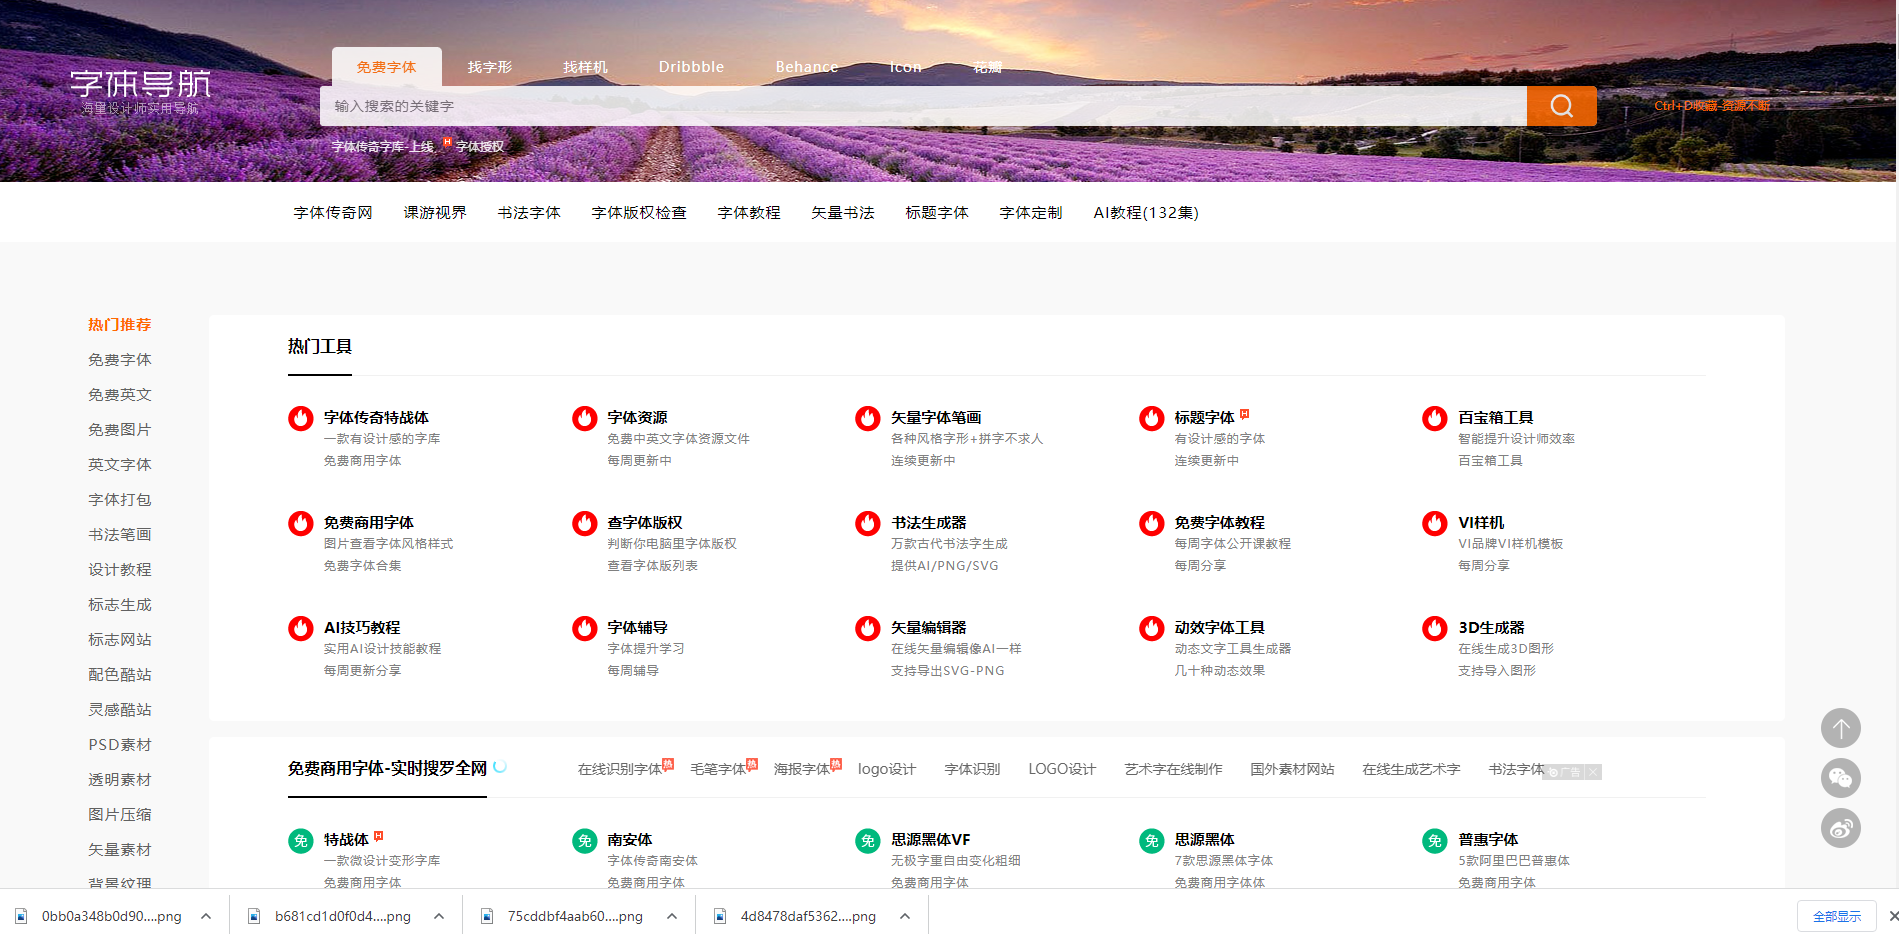Click the flame icon beside 动效字体工具
This screenshot has width=1899, height=934.
[x=1152, y=628]
